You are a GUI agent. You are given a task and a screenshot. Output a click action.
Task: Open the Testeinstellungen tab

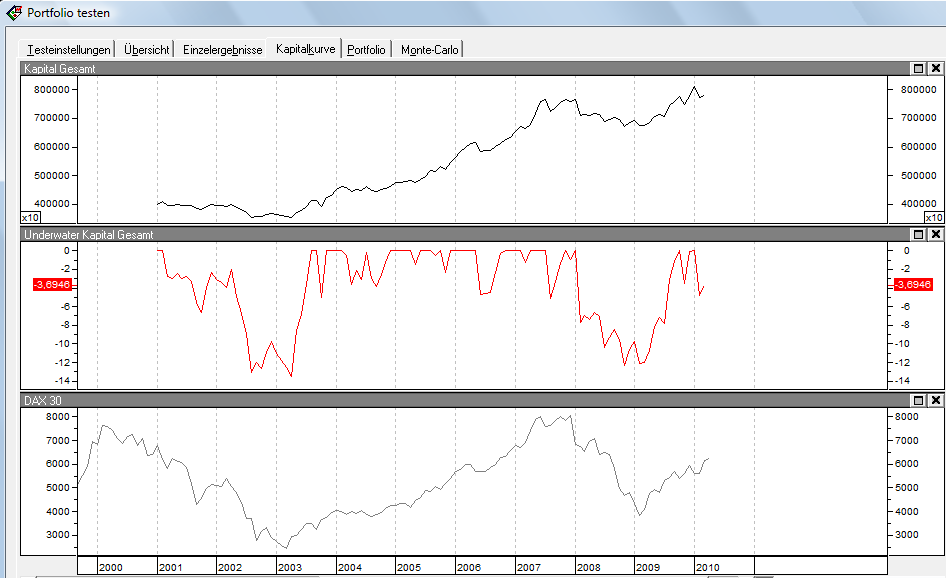[69, 49]
